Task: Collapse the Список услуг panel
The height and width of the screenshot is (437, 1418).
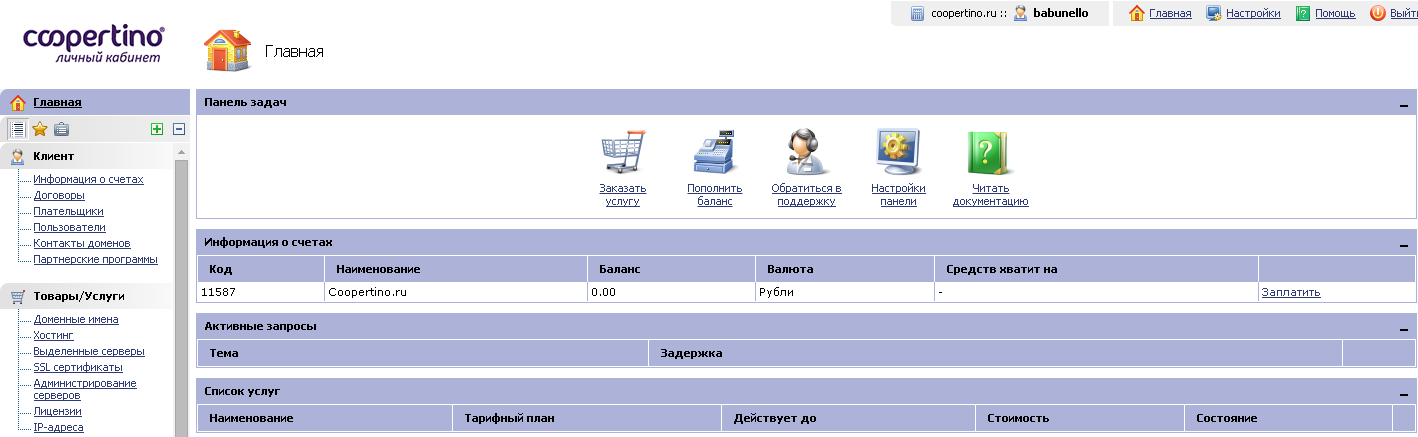Action: (x=1404, y=394)
